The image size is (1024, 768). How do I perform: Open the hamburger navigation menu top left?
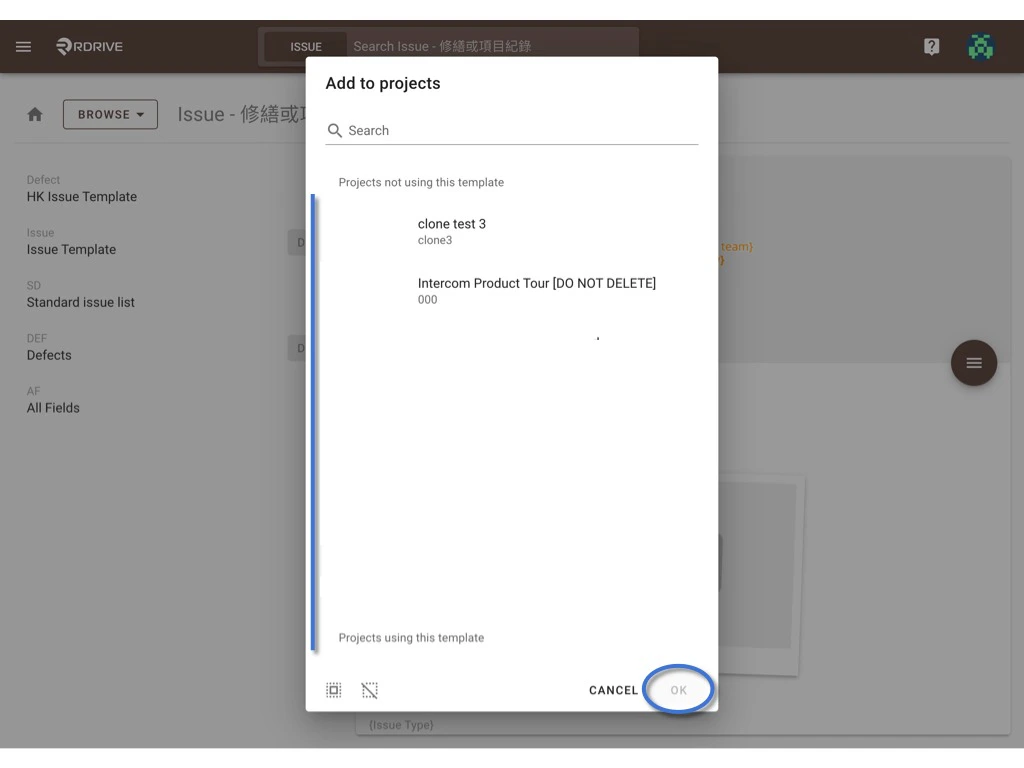coord(23,46)
